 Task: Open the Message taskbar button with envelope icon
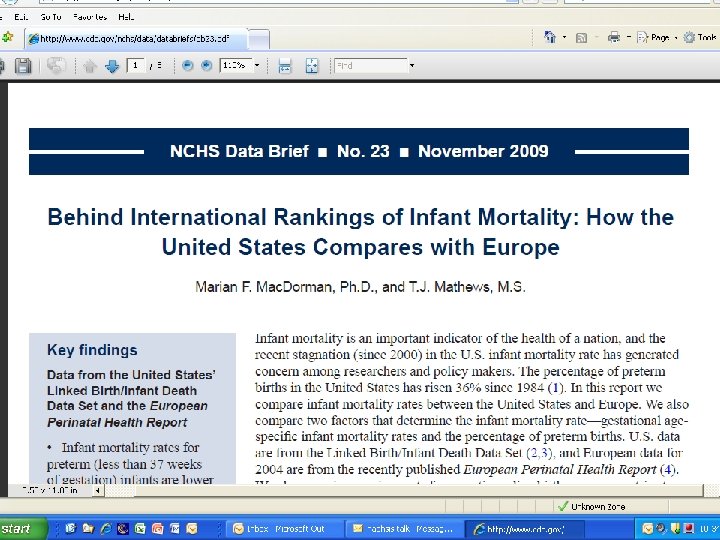pos(404,529)
